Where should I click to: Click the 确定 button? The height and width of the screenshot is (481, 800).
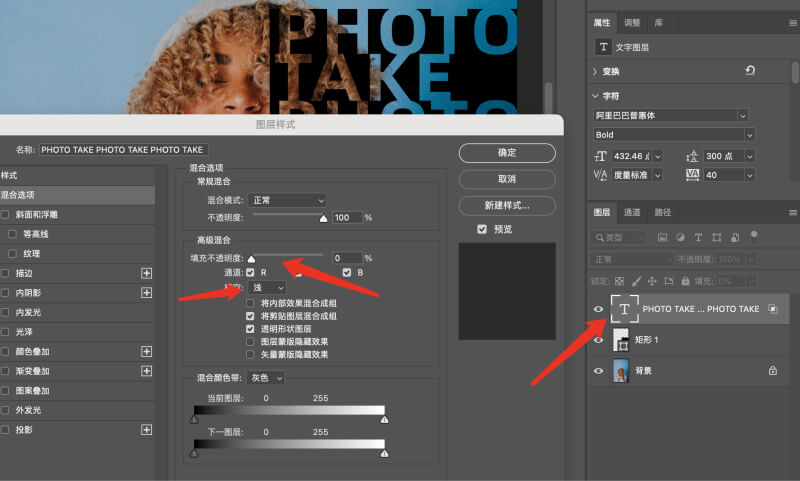pos(506,152)
